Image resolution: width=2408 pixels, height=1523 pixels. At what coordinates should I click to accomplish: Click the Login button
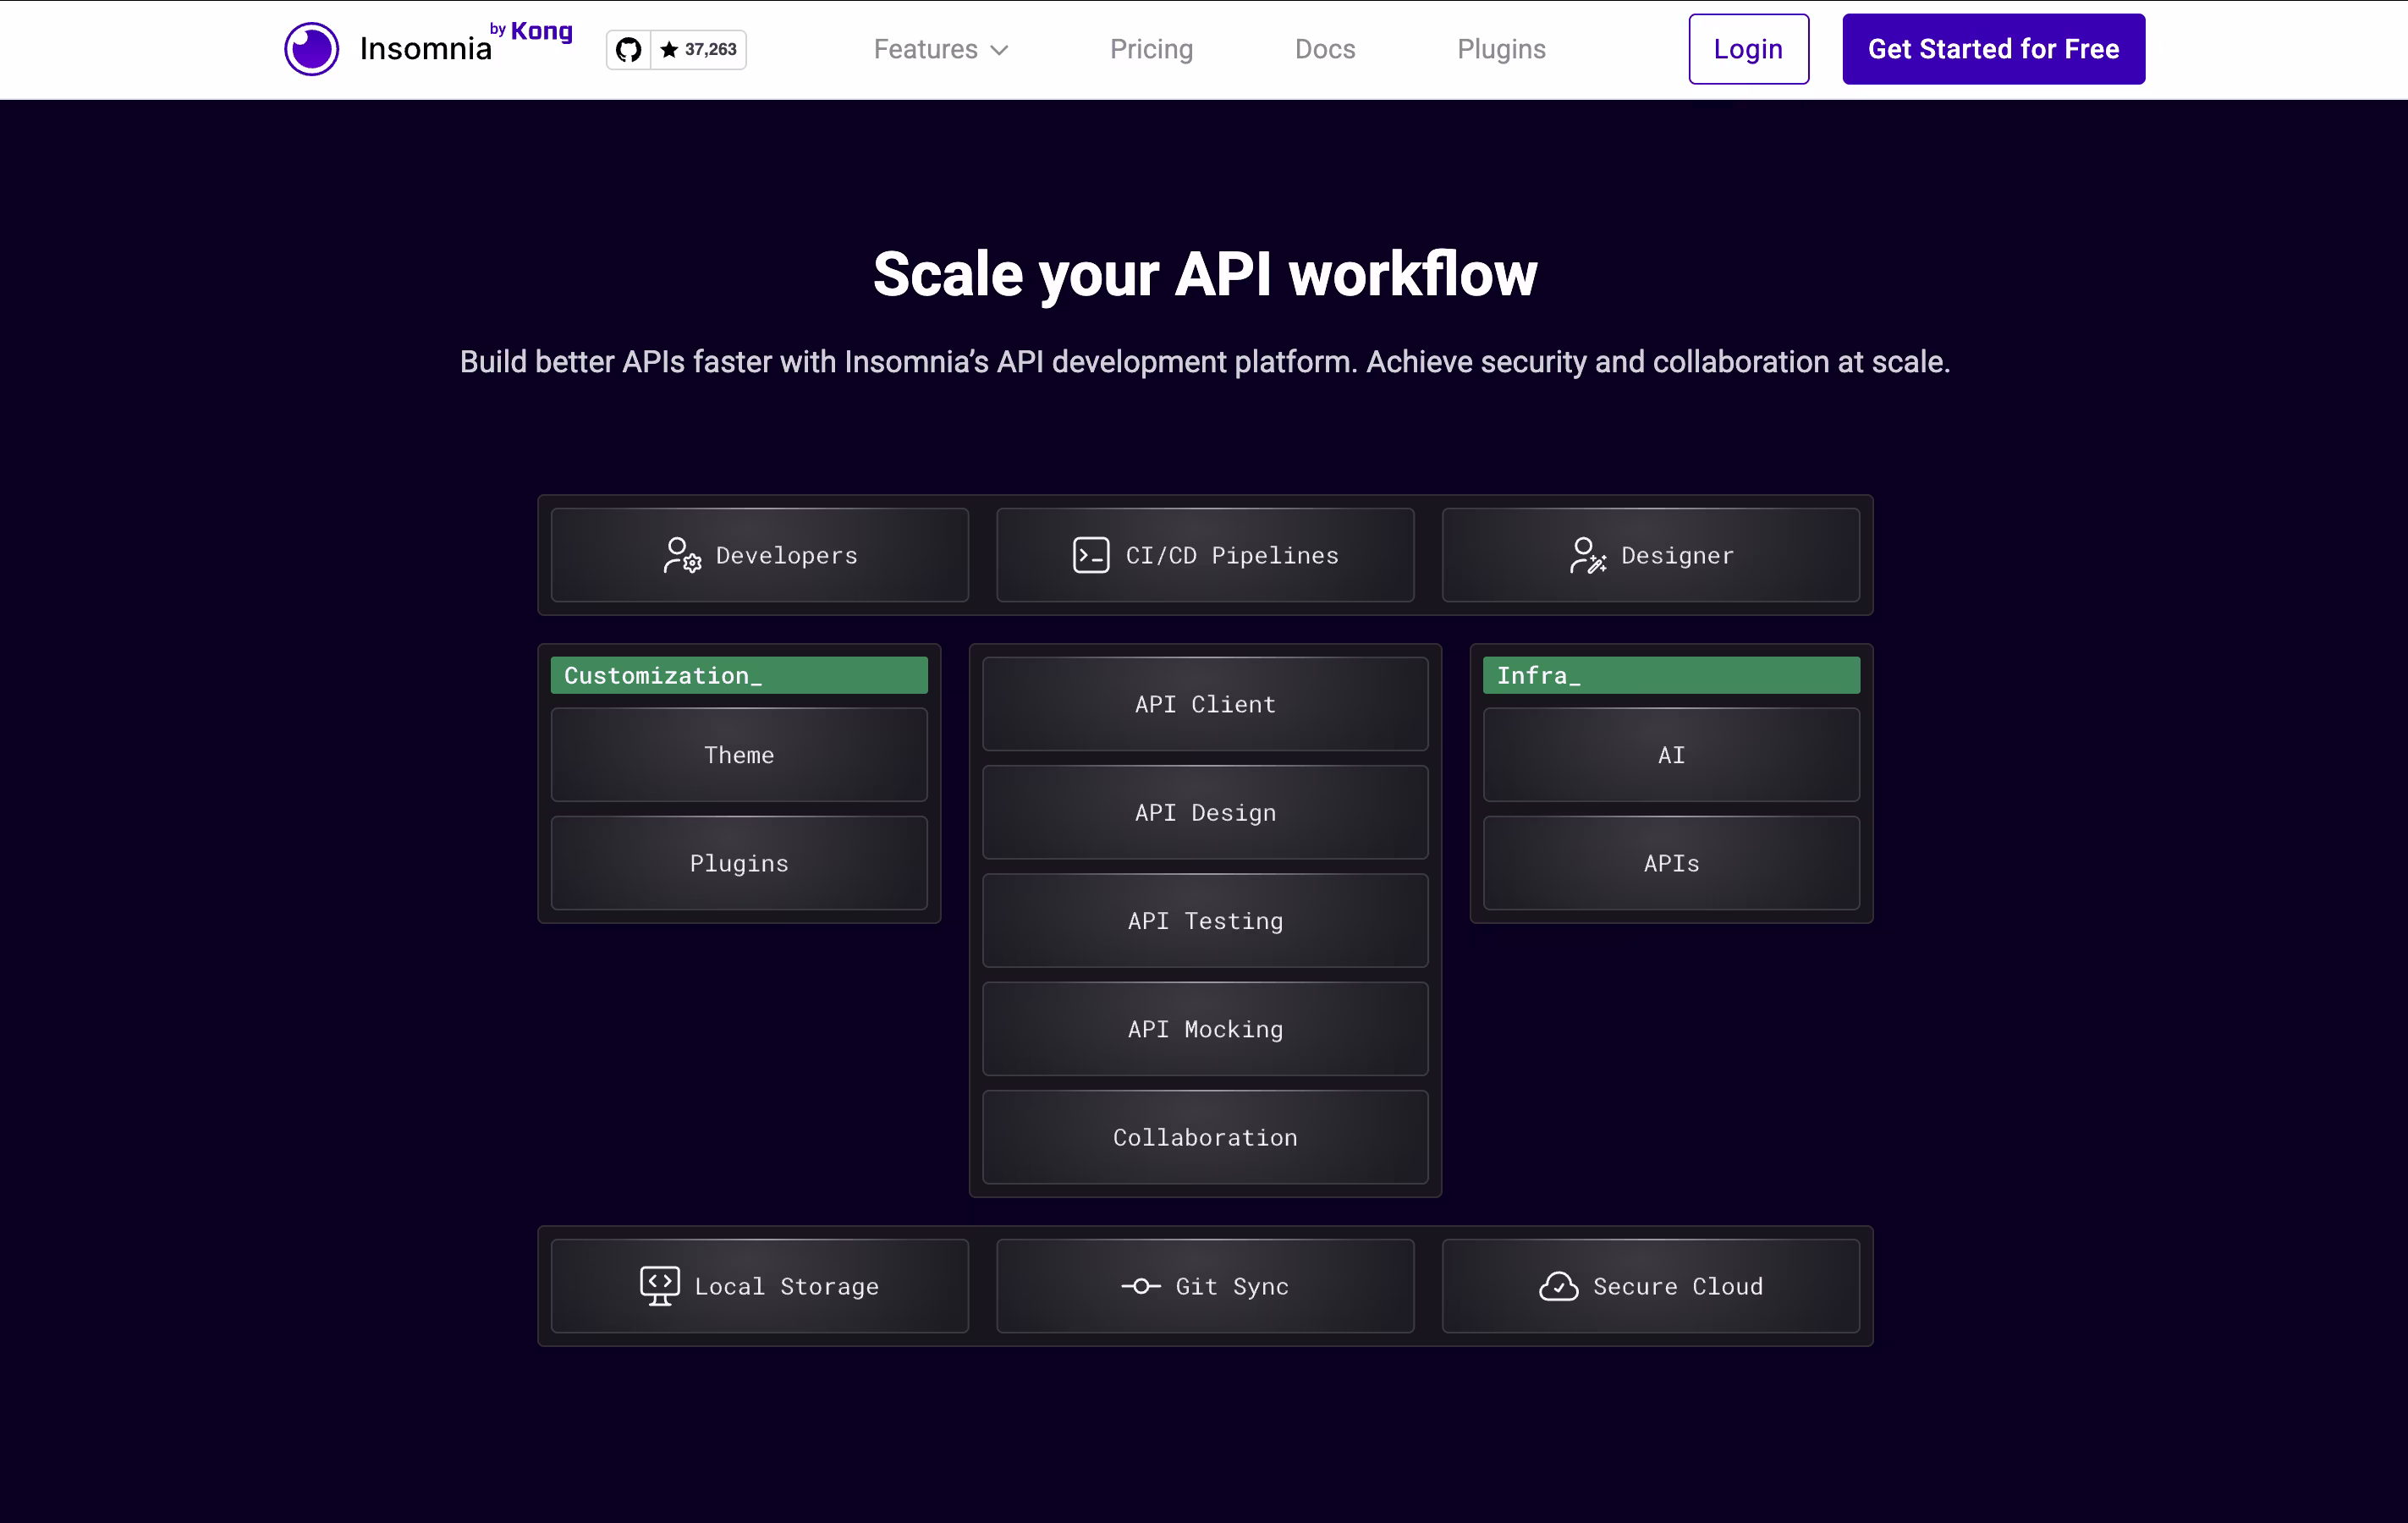(1748, 49)
